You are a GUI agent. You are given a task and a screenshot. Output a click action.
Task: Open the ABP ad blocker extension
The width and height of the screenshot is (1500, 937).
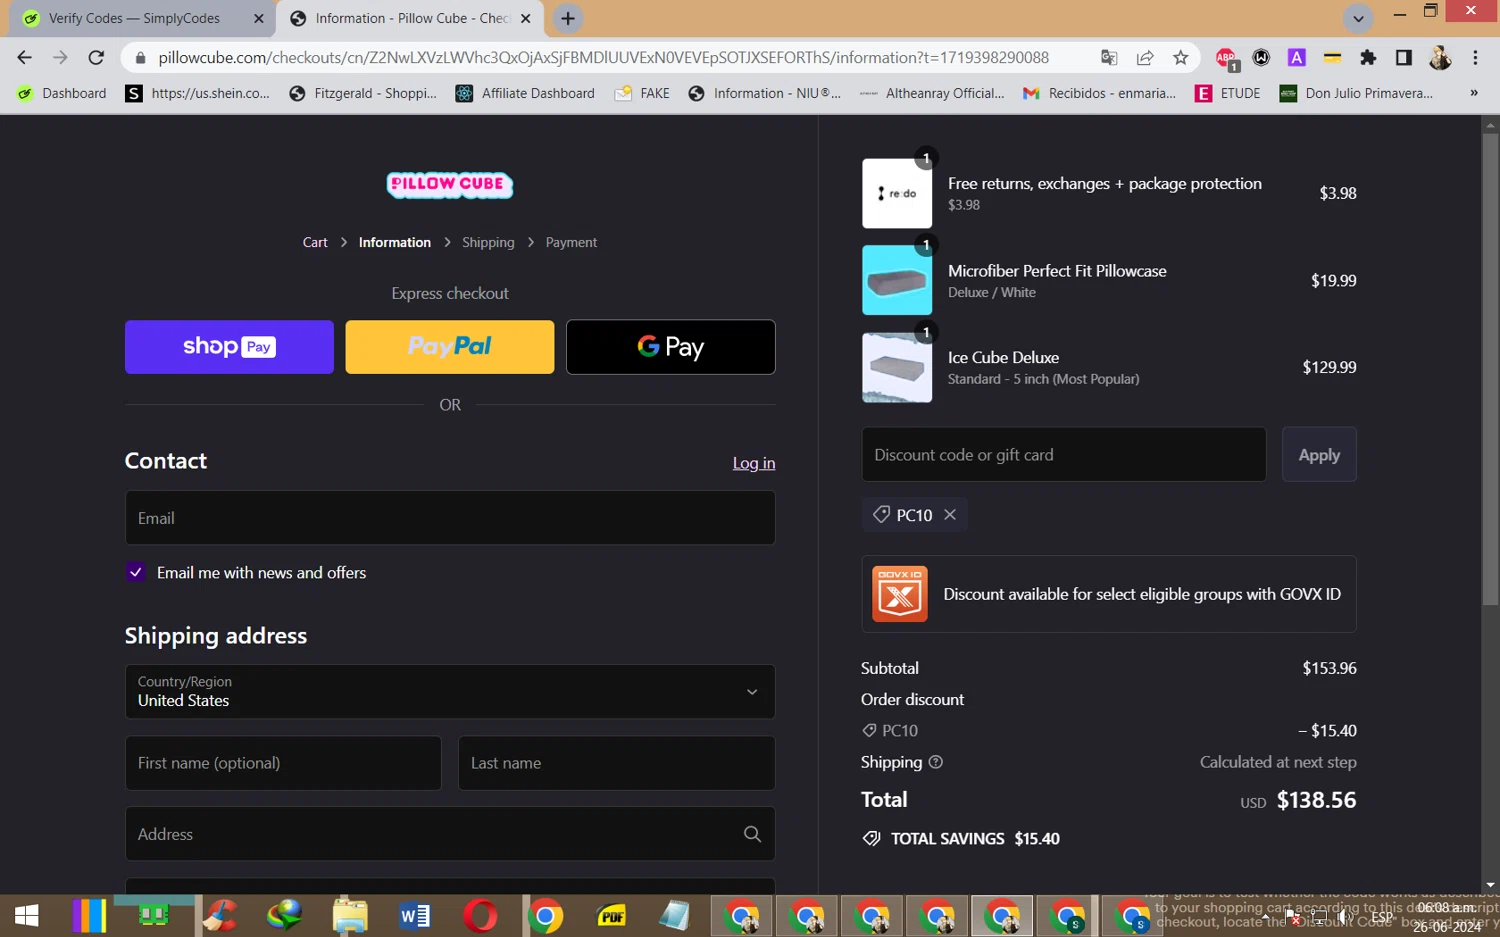click(1226, 59)
